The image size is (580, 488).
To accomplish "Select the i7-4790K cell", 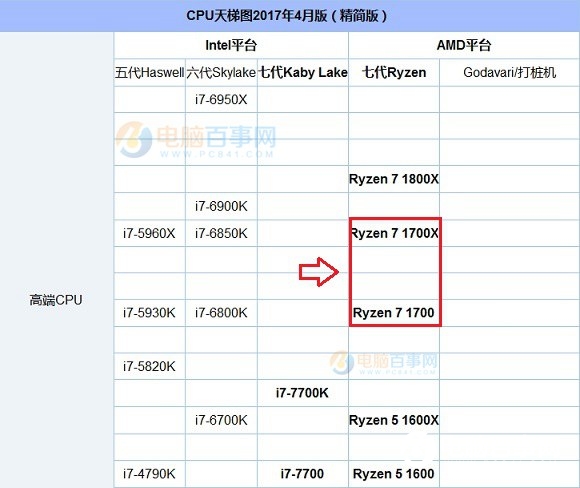I will [x=149, y=474].
